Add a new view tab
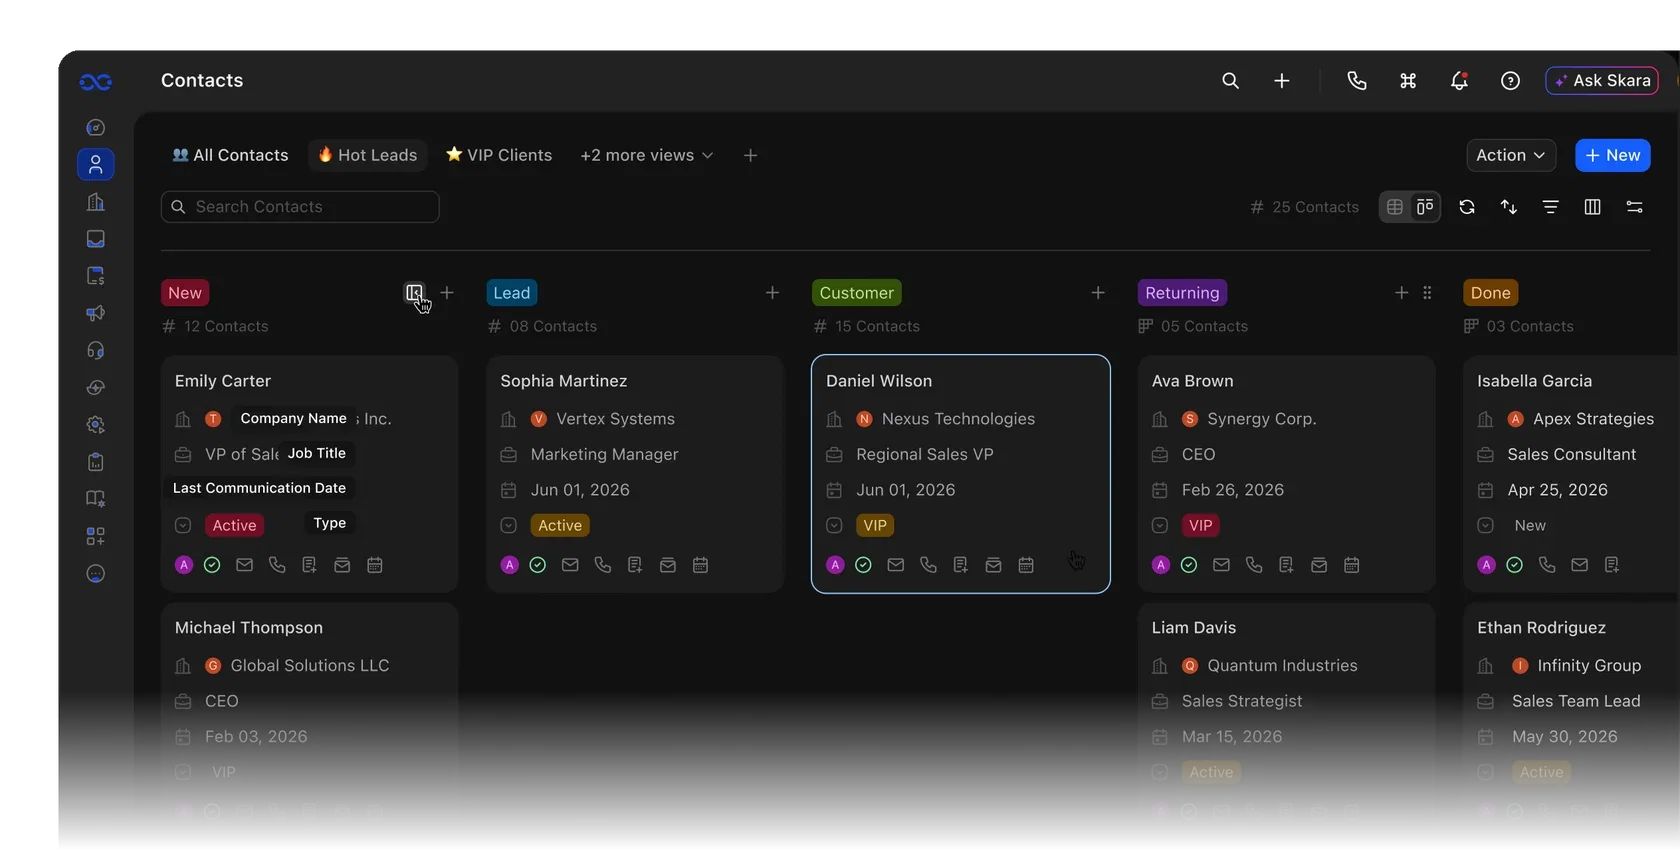Image resolution: width=1680 pixels, height=850 pixels. pyautogui.click(x=751, y=155)
